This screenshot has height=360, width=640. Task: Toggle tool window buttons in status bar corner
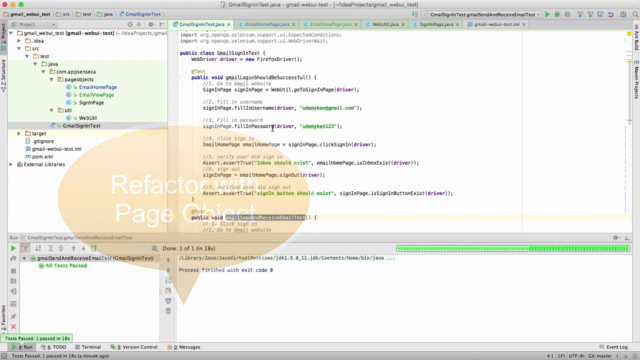tap(4, 356)
